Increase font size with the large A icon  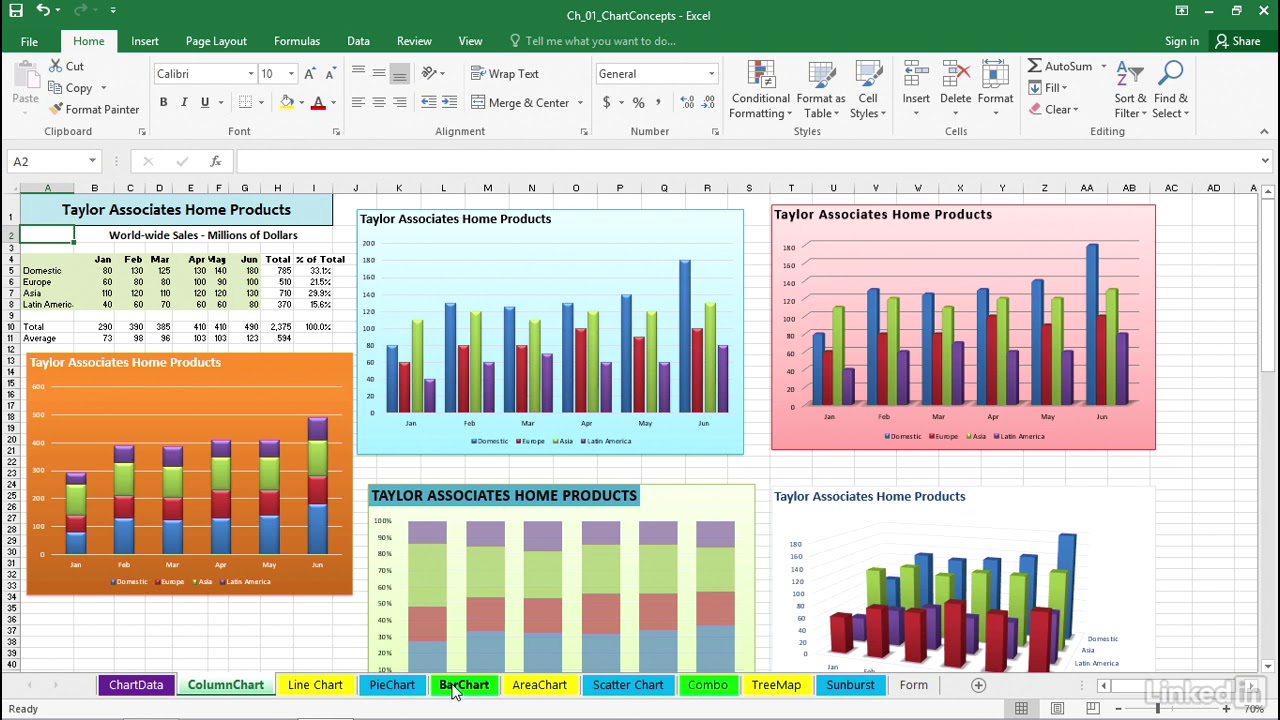tap(310, 74)
